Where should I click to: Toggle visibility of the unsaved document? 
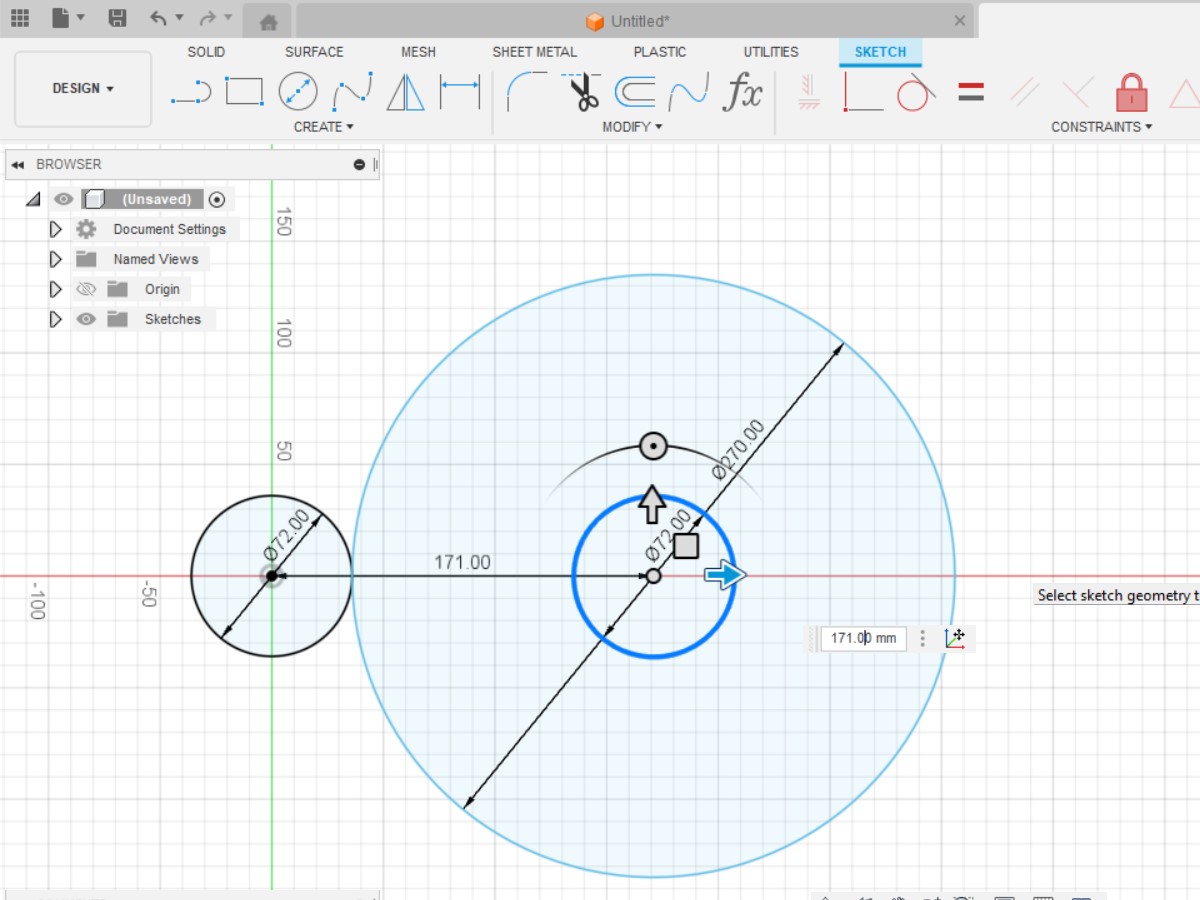tap(62, 199)
